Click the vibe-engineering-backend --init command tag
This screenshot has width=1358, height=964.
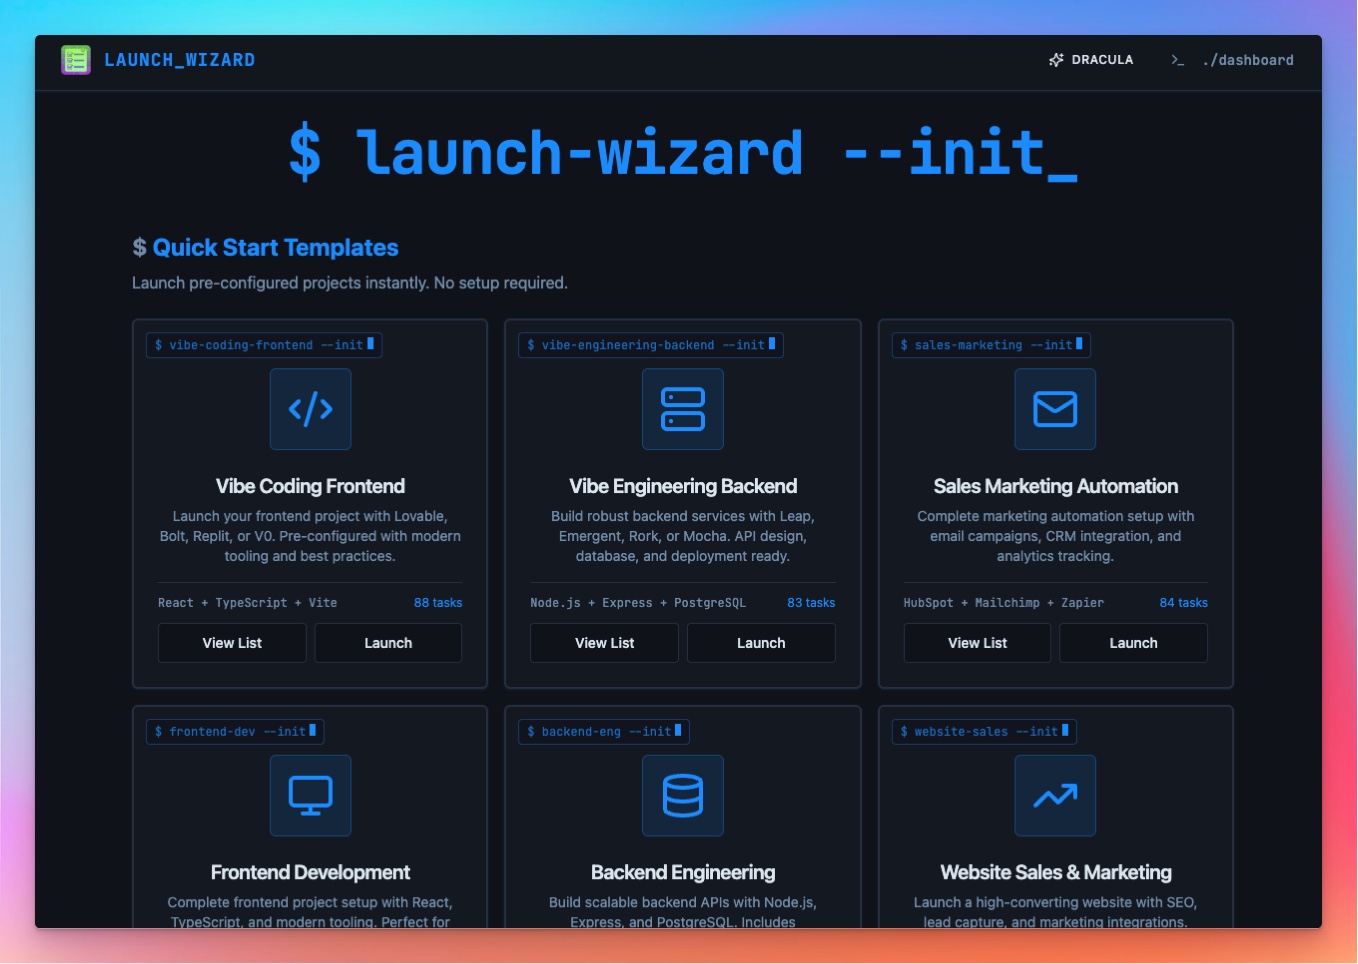pyautogui.click(x=651, y=345)
